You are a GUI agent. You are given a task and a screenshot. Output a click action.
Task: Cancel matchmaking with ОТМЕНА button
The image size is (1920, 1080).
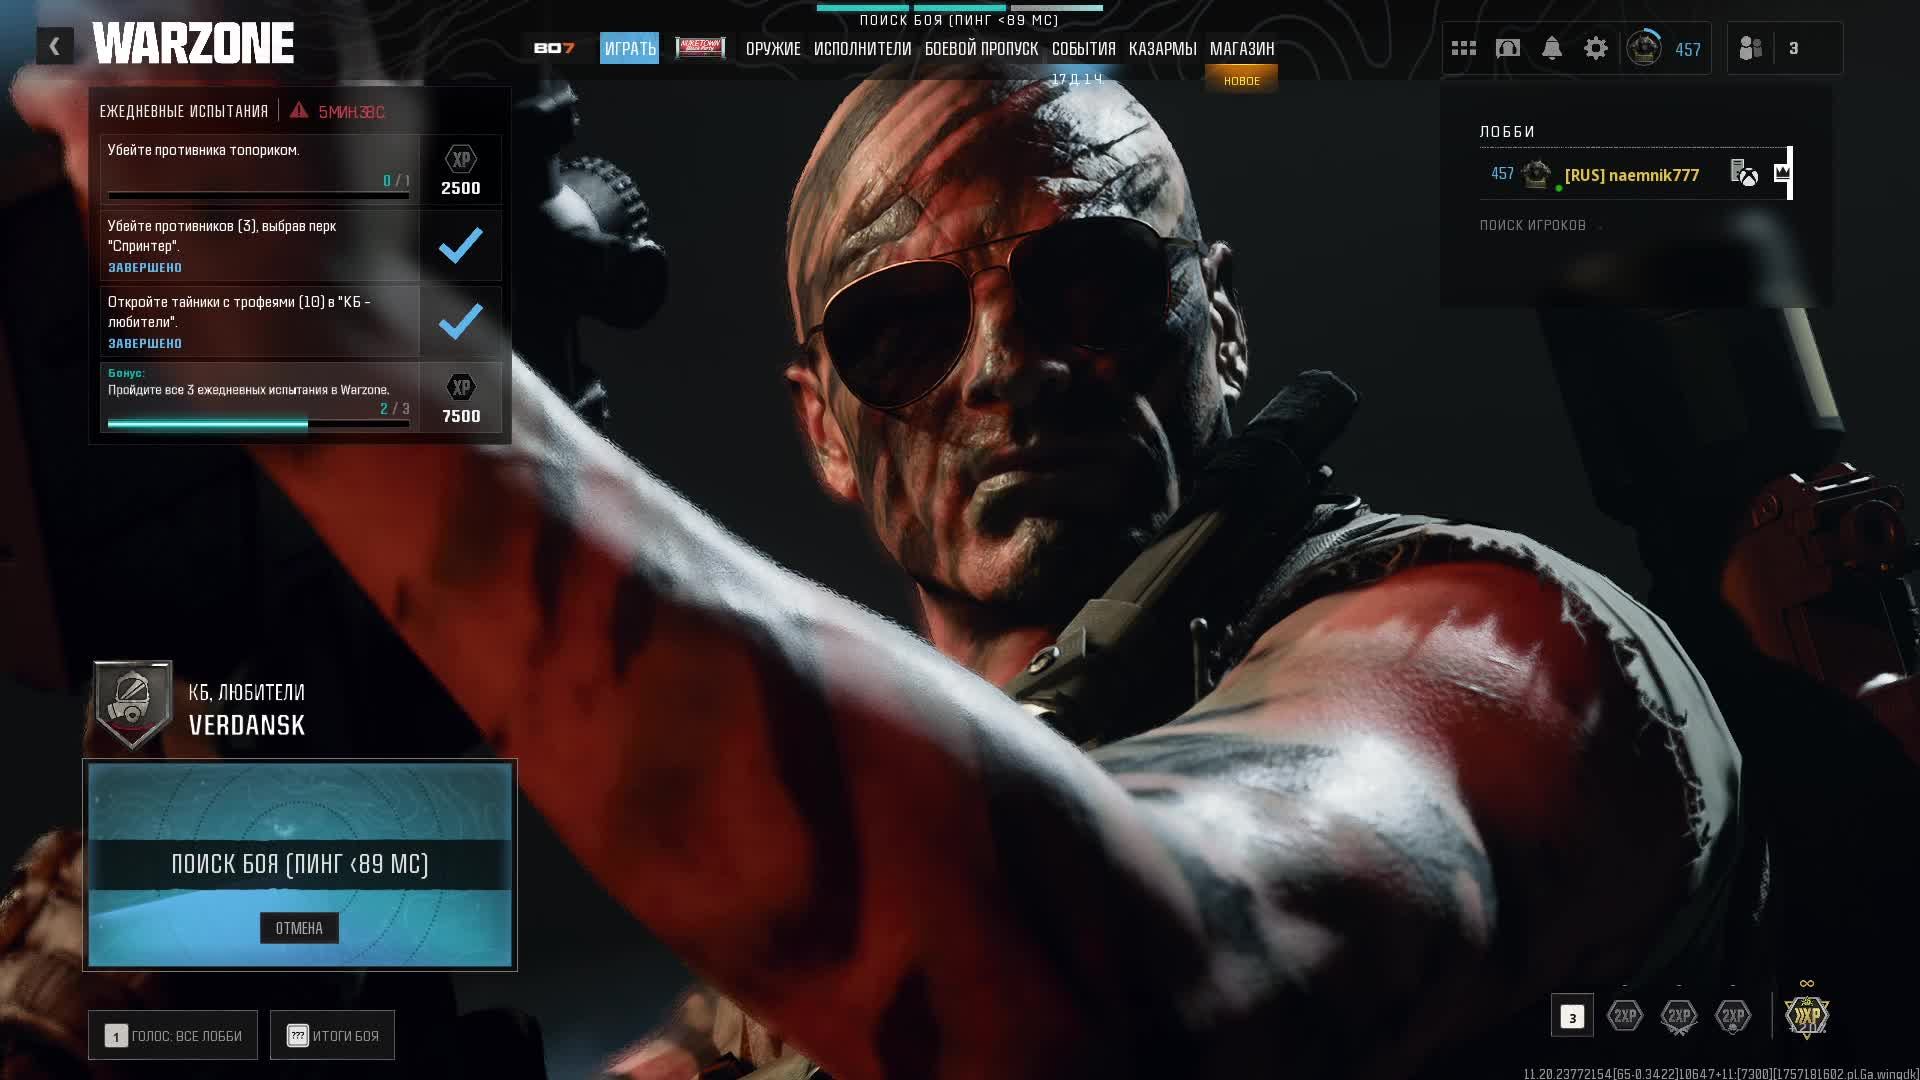pyautogui.click(x=299, y=928)
